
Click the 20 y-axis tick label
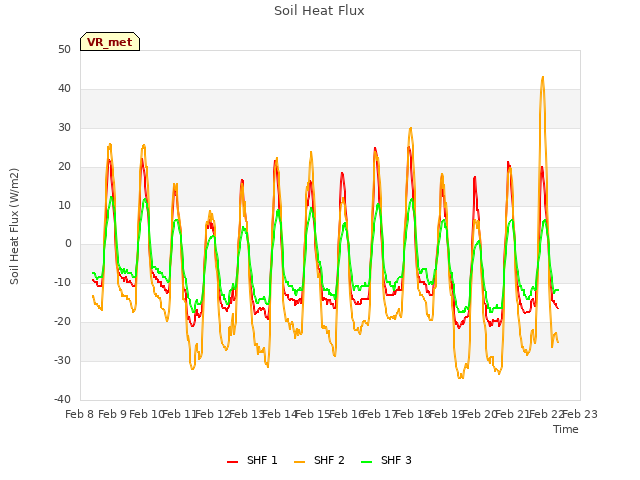pos(64,166)
